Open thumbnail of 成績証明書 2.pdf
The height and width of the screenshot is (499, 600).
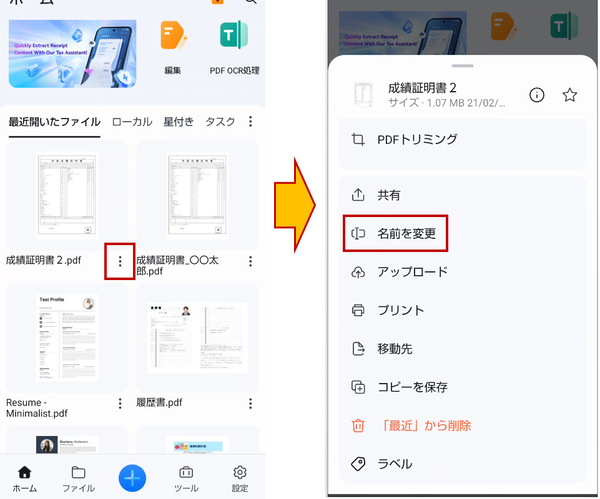coord(67,194)
